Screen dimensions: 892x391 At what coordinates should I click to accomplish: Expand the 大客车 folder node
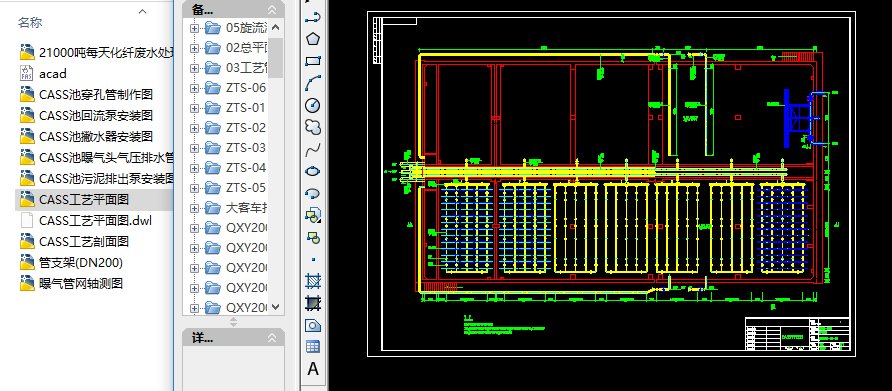195,208
